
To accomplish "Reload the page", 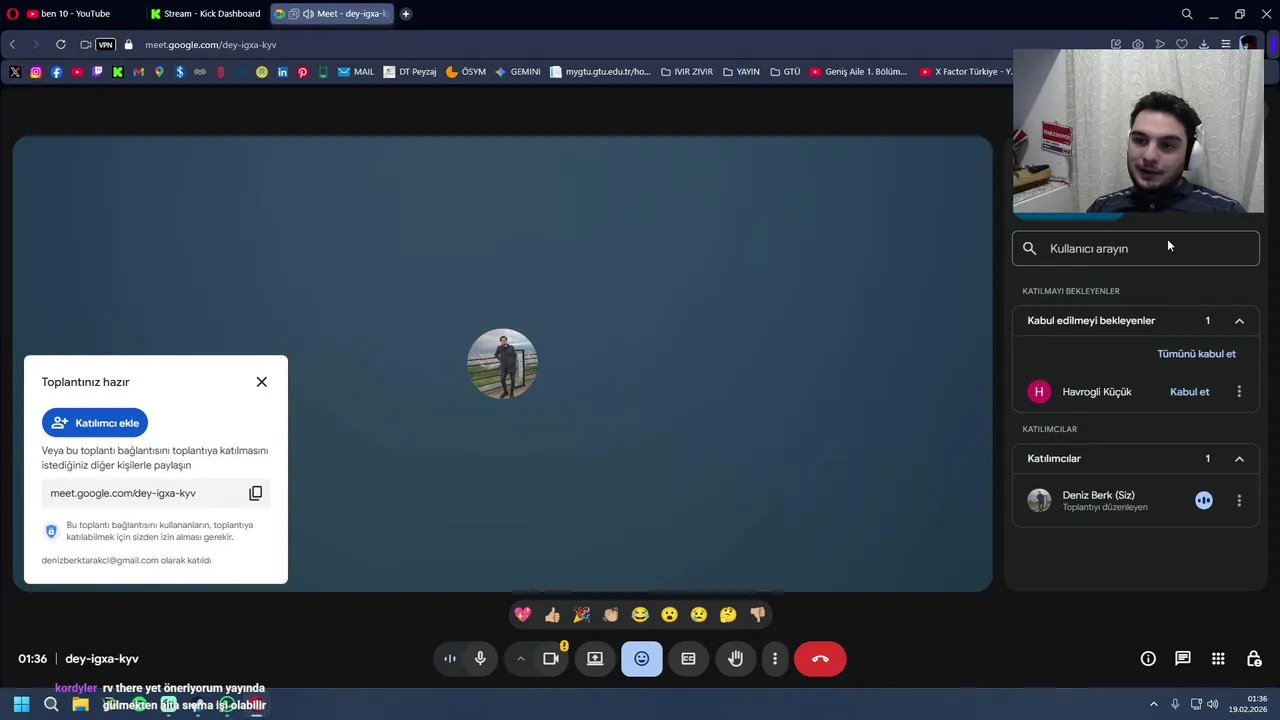I will (x=61, y=45).
